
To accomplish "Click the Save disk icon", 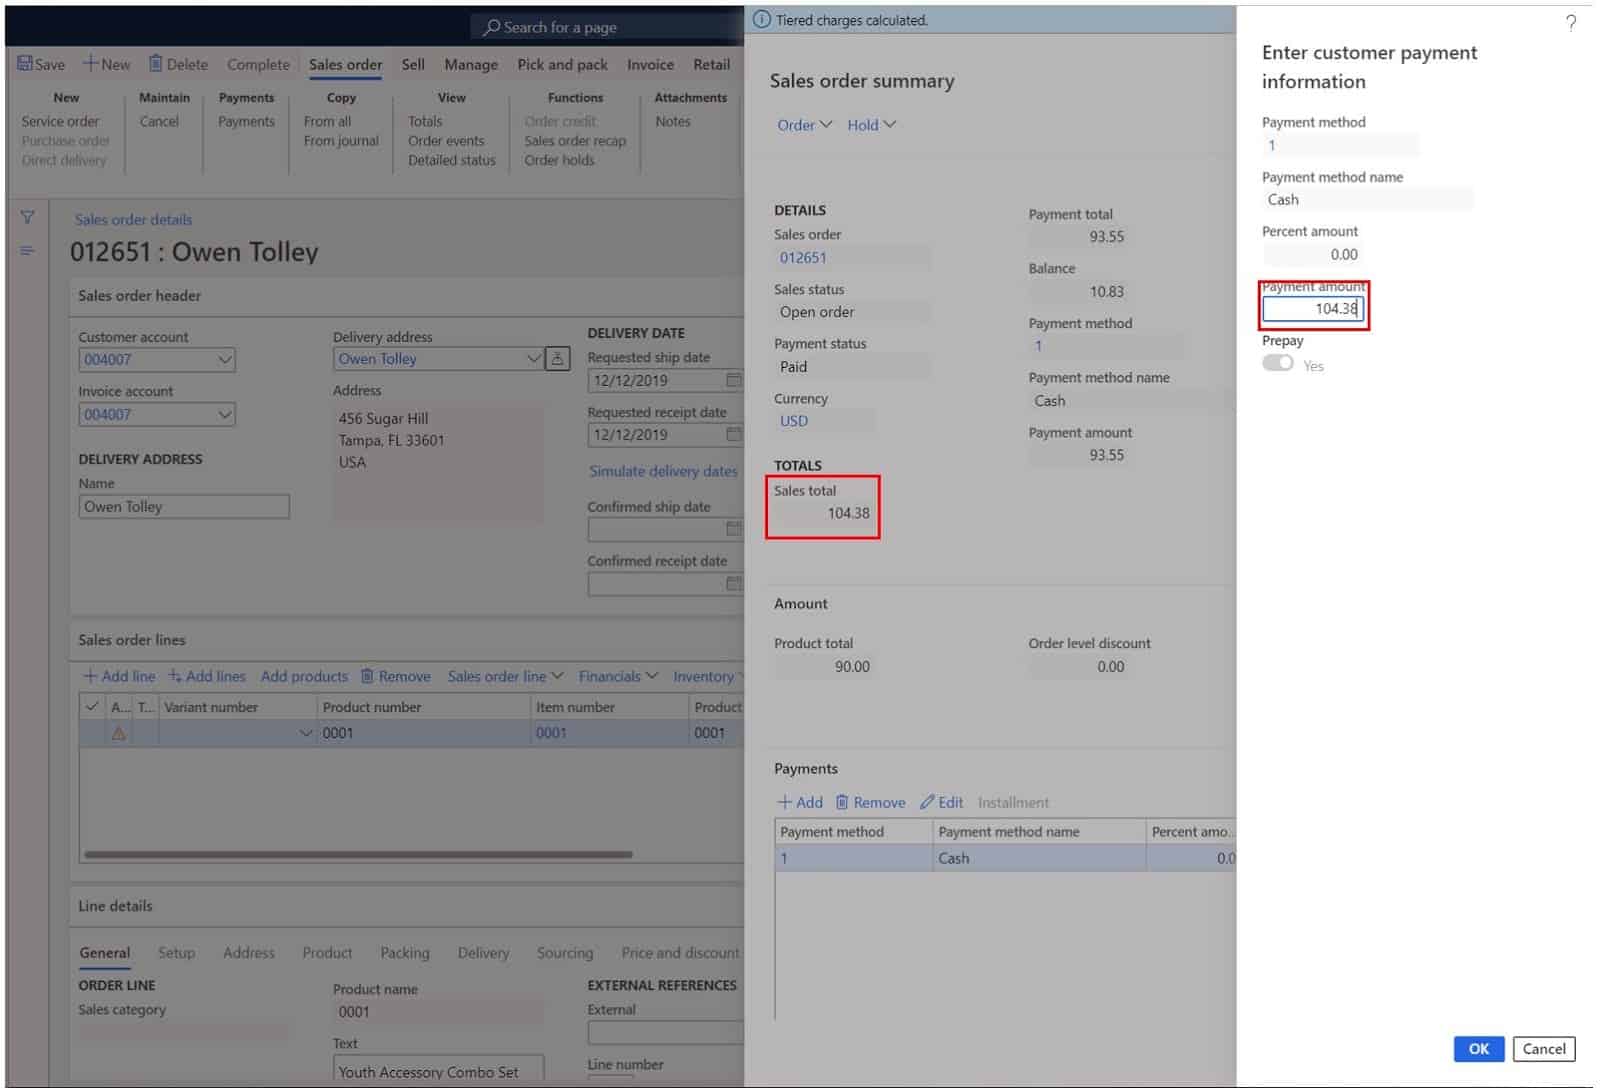I will click(25, 64).
